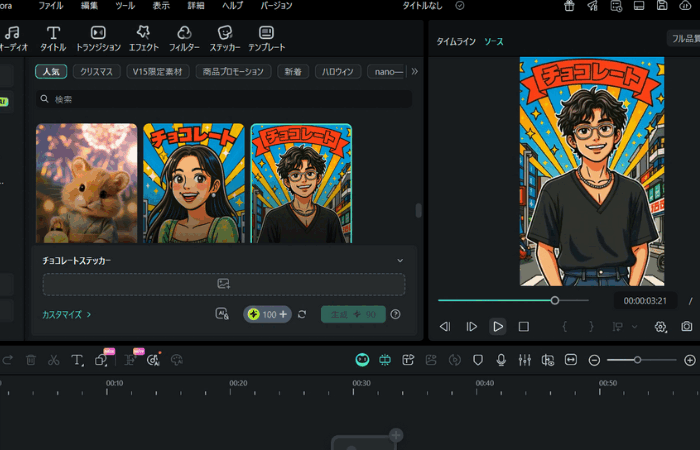Select the V15限定素材 category tag

(158, 71)
